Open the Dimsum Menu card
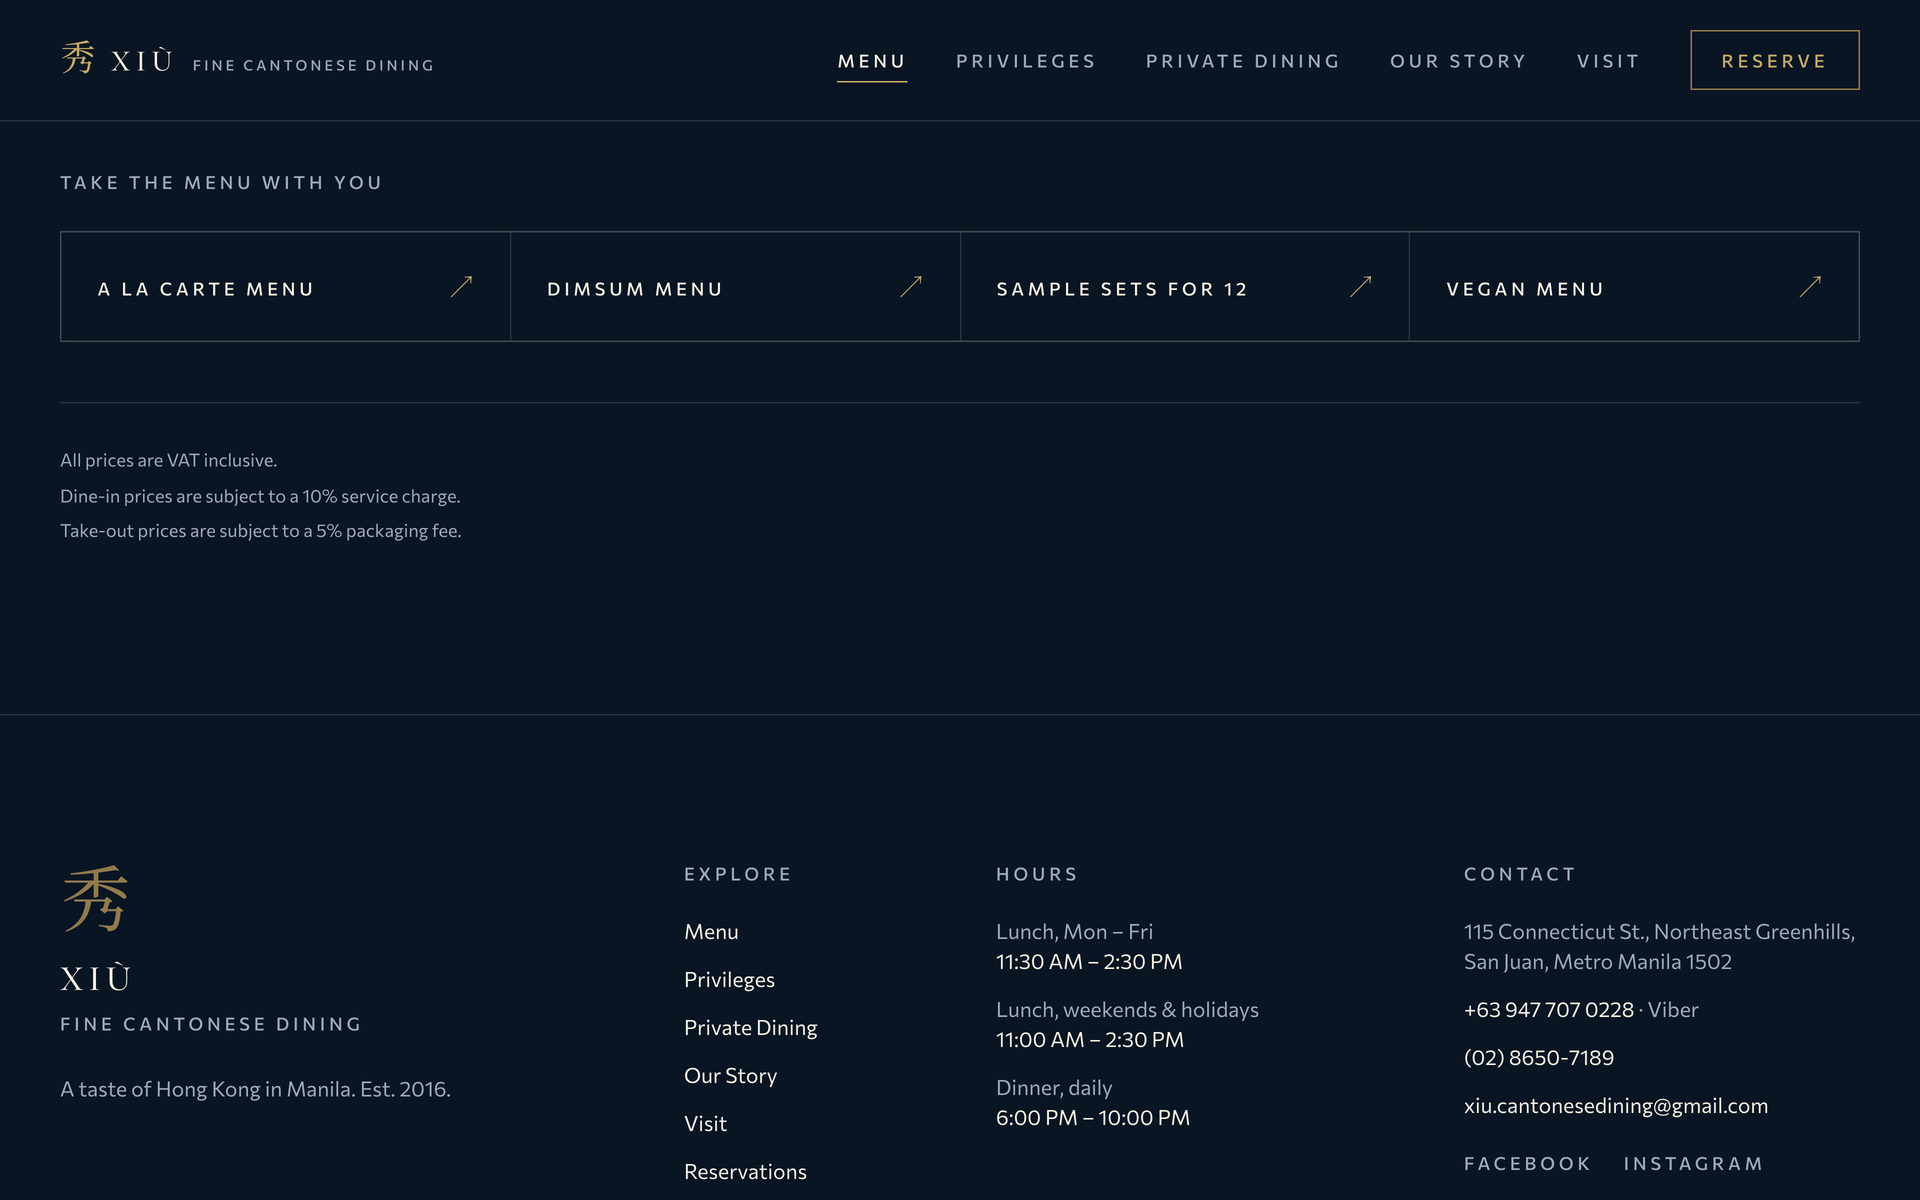The width and height of the screenshot is (1920, 1200). [735, 287]
